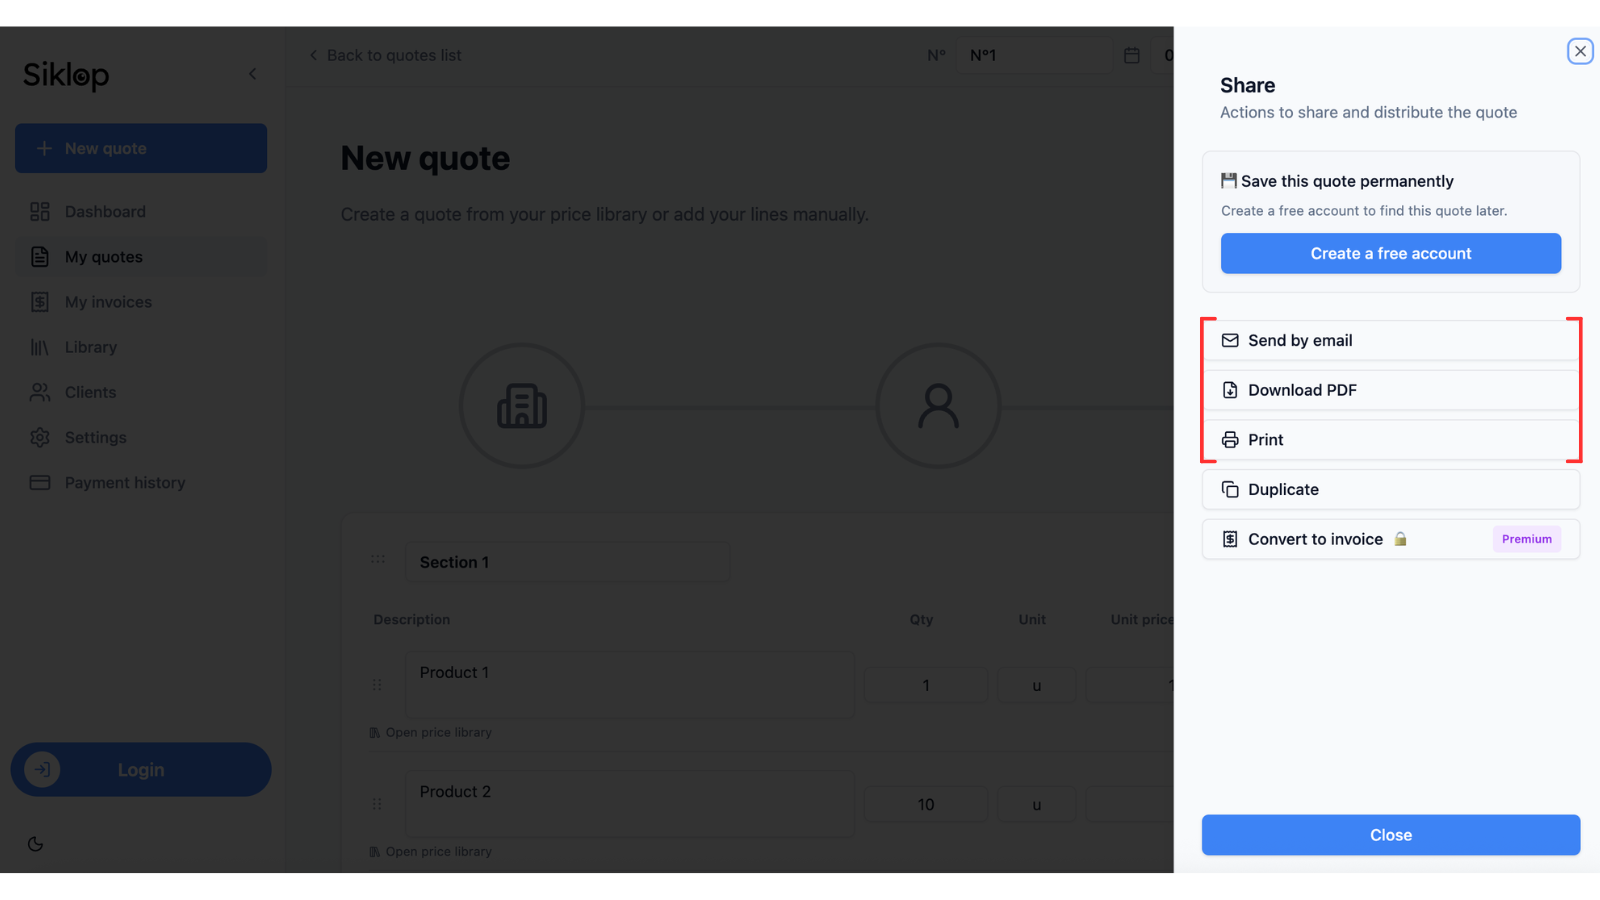The image size is (1600, 900).
Task: Open the Dashboard menu item
Action: click(141, 212)
